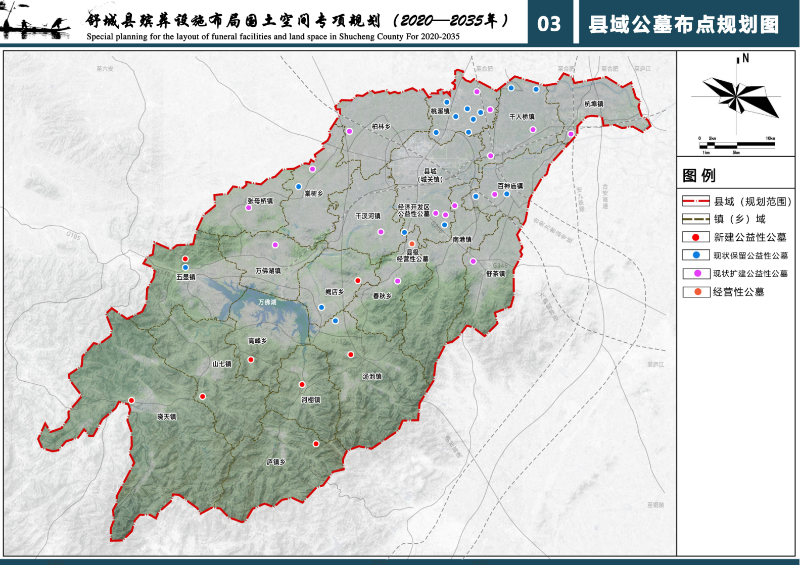Click the red marker on the border west of 晓天镇

131,402
